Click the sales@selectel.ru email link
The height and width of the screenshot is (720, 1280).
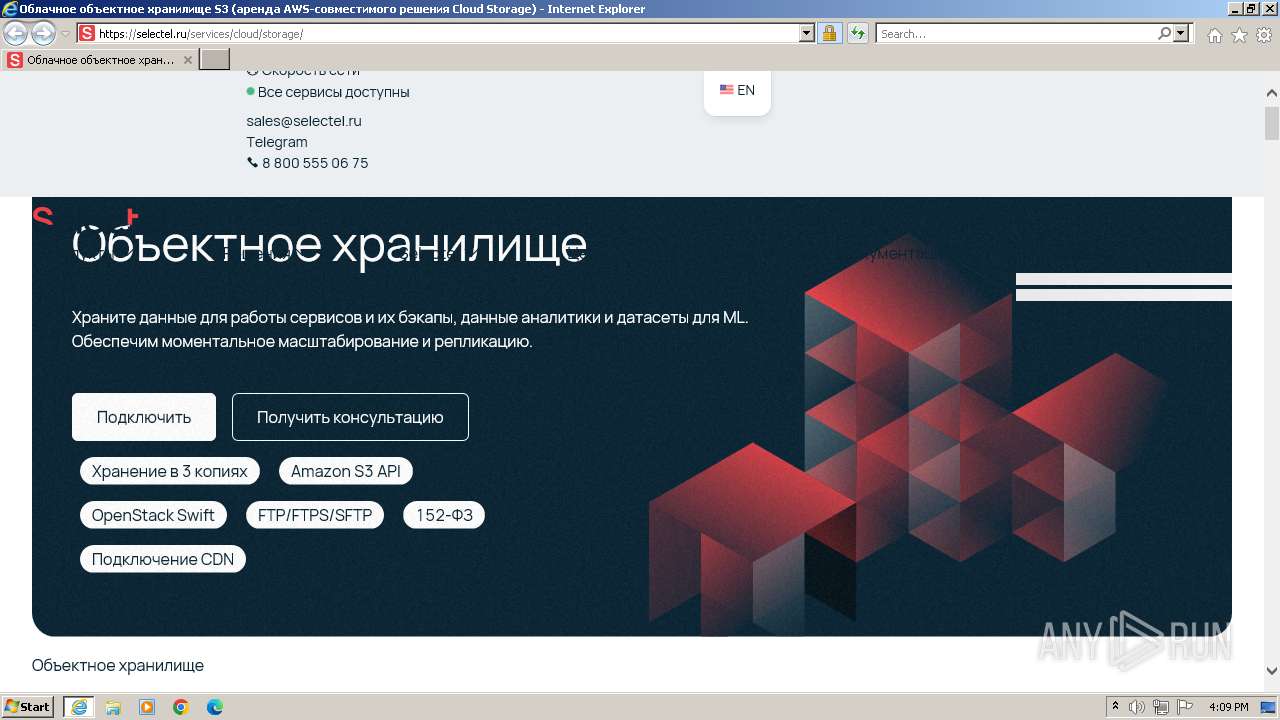[304, 121]
